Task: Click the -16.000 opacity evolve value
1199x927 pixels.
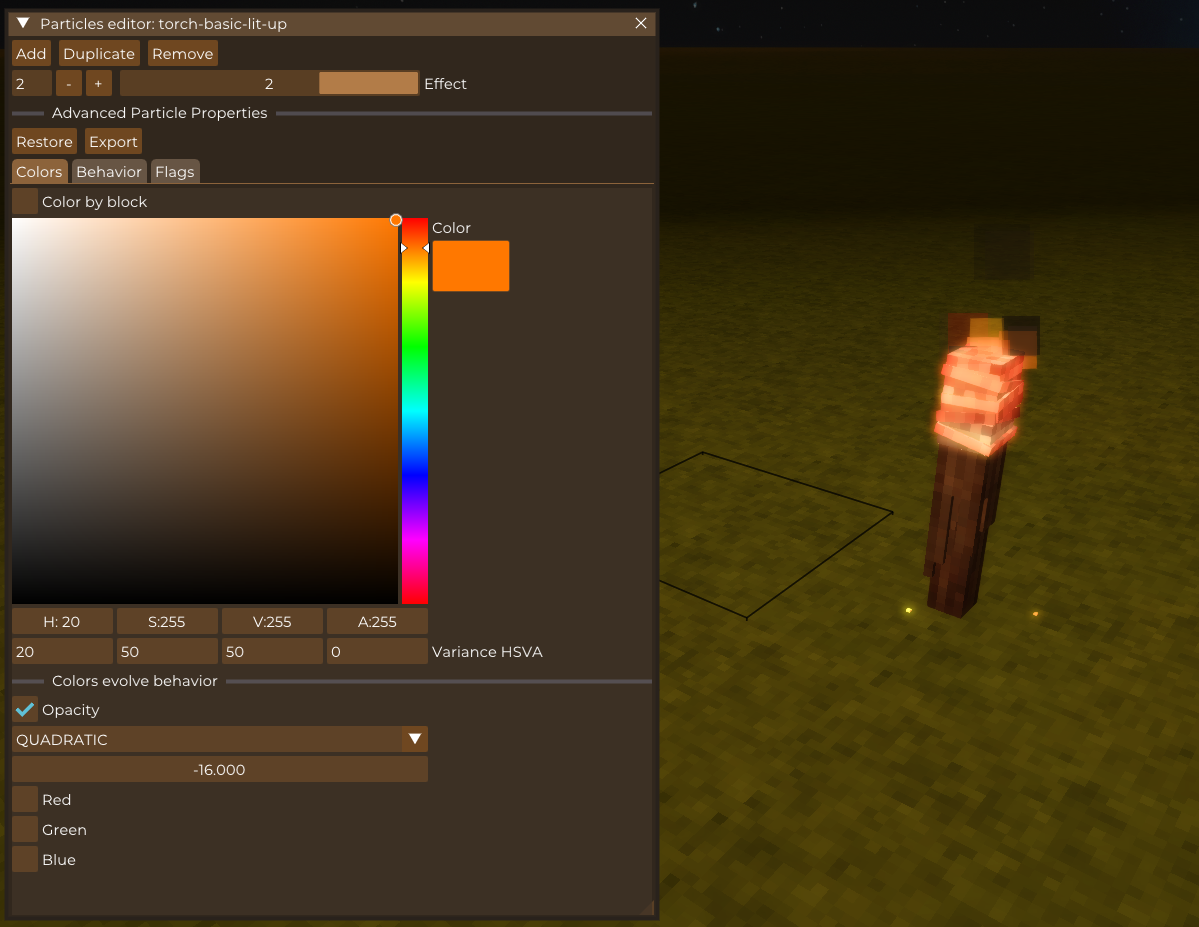Action: pyautogui.click(x=219, y=769)
